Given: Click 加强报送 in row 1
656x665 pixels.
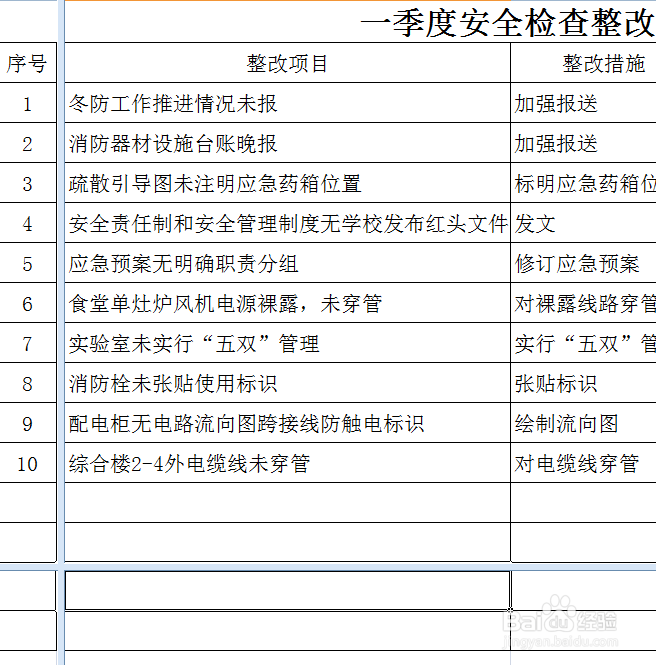Looking at the screenshot, I should (x=583, y=103).
